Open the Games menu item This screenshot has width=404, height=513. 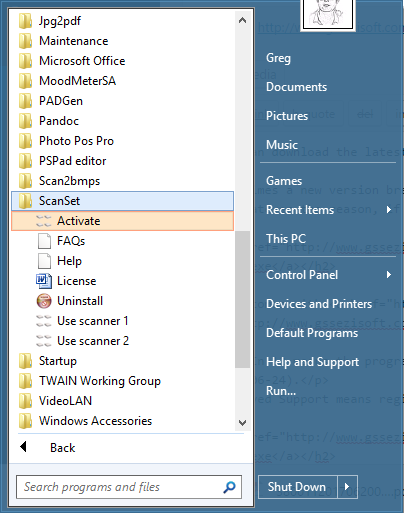coord(284,181)
